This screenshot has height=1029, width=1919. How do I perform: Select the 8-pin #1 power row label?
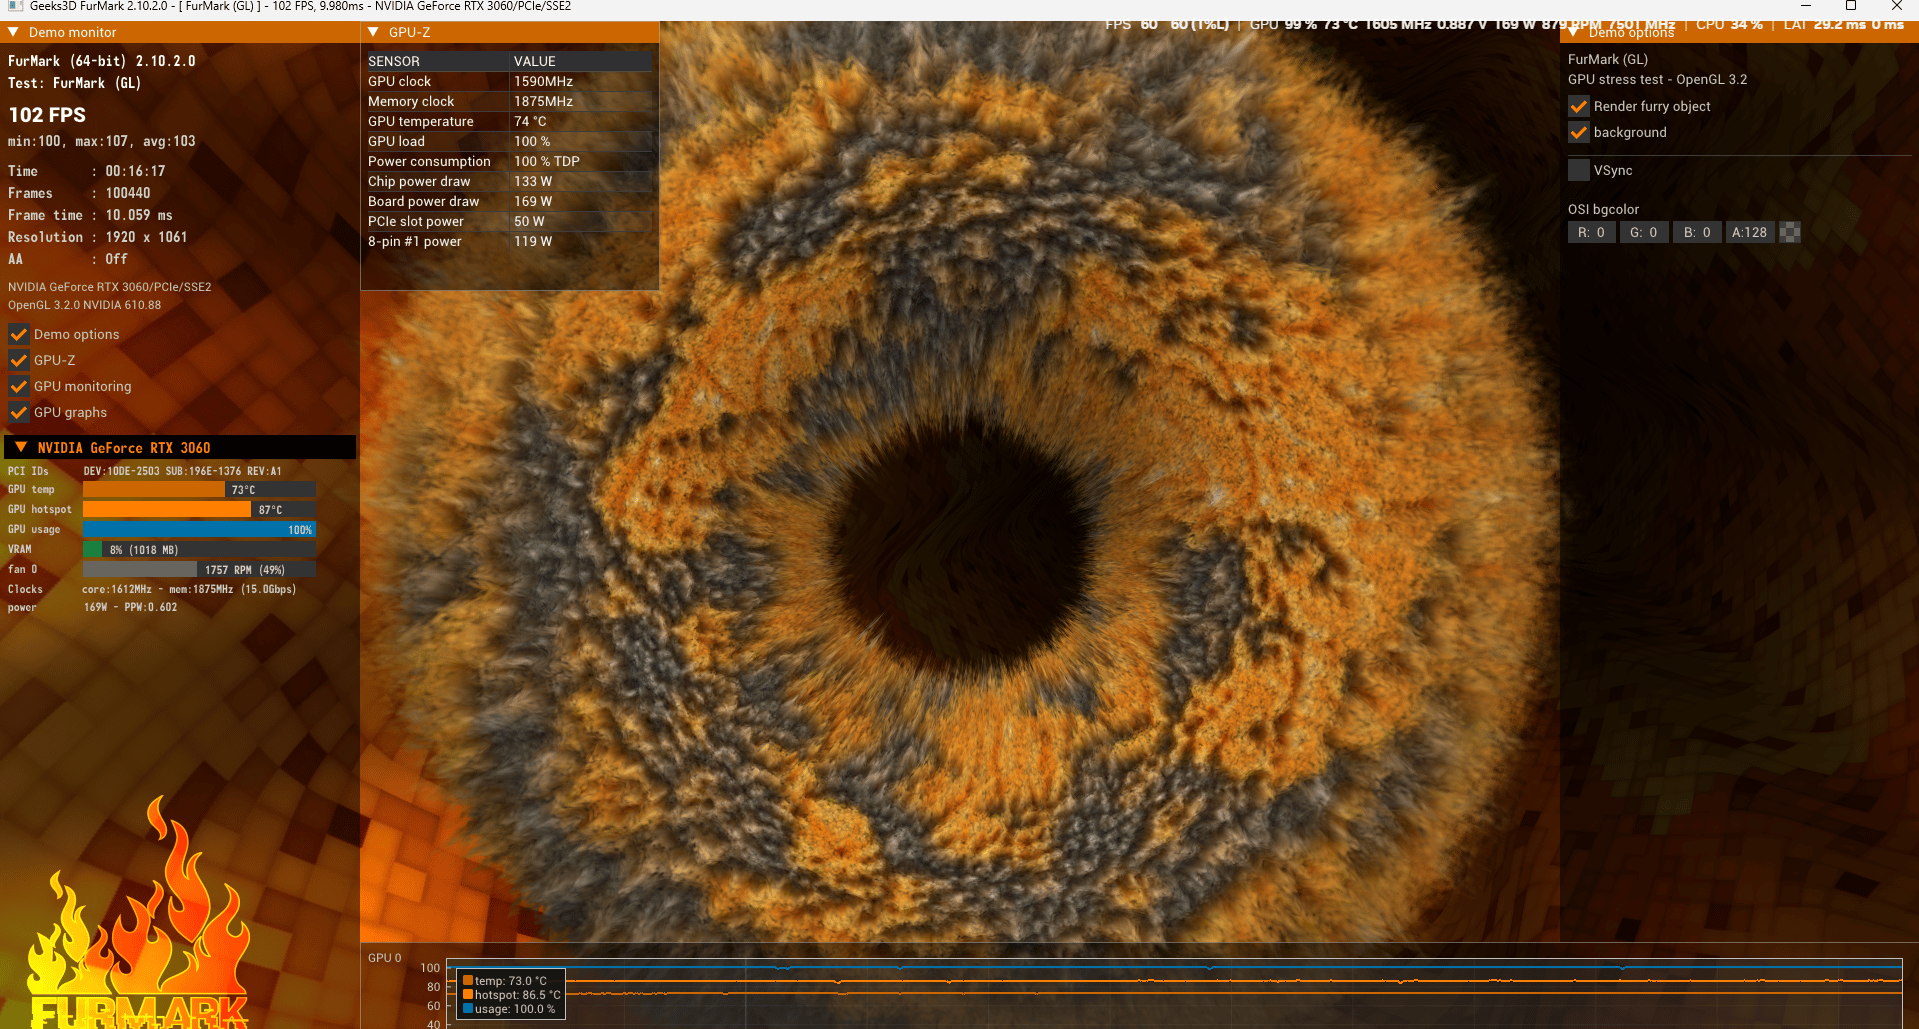point(415,241)
